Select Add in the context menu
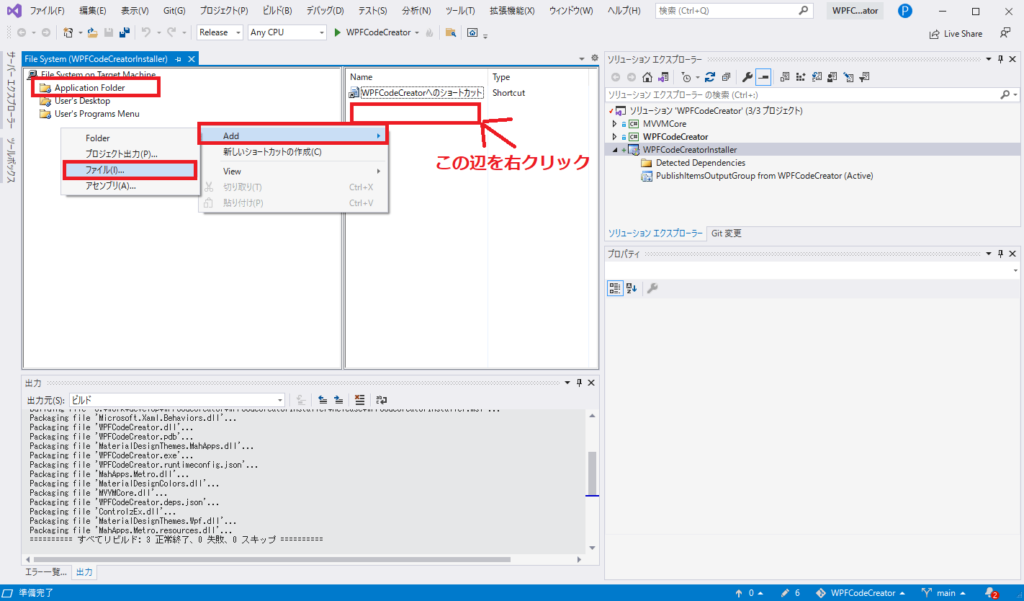1024x601 pixels. 293,136
